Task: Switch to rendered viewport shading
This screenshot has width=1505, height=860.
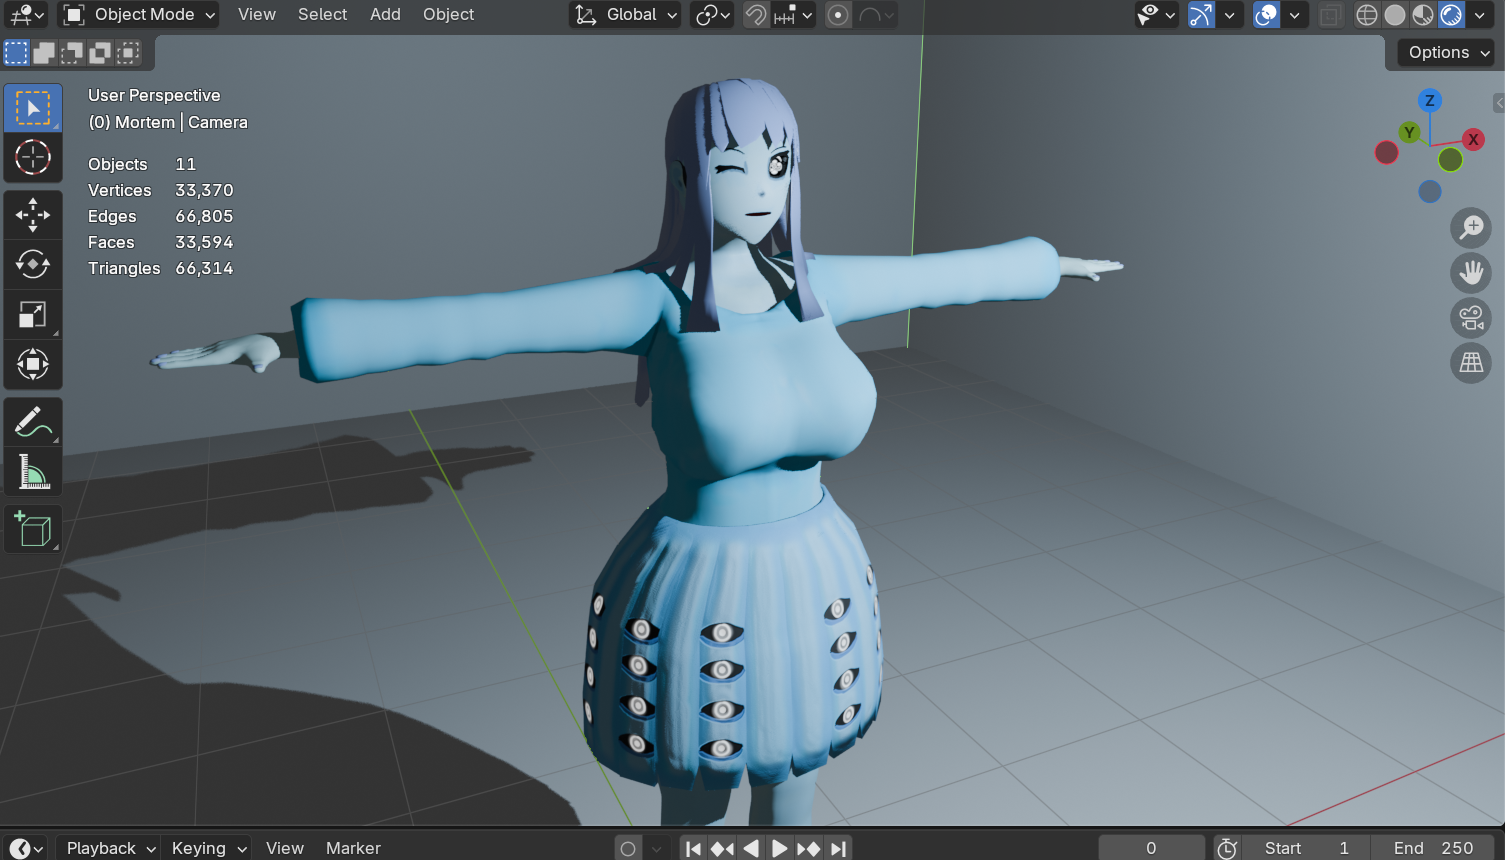Action: 1451,15
